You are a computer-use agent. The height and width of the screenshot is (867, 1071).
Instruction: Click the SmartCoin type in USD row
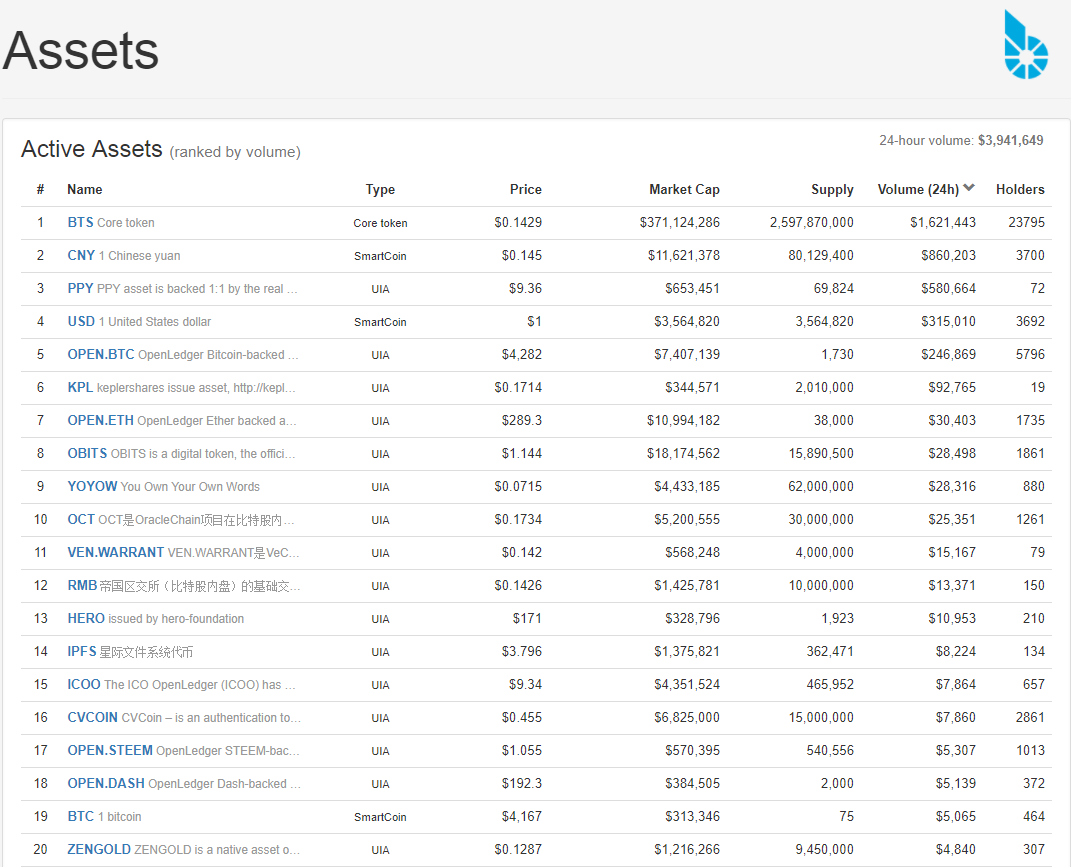point(380,322)
